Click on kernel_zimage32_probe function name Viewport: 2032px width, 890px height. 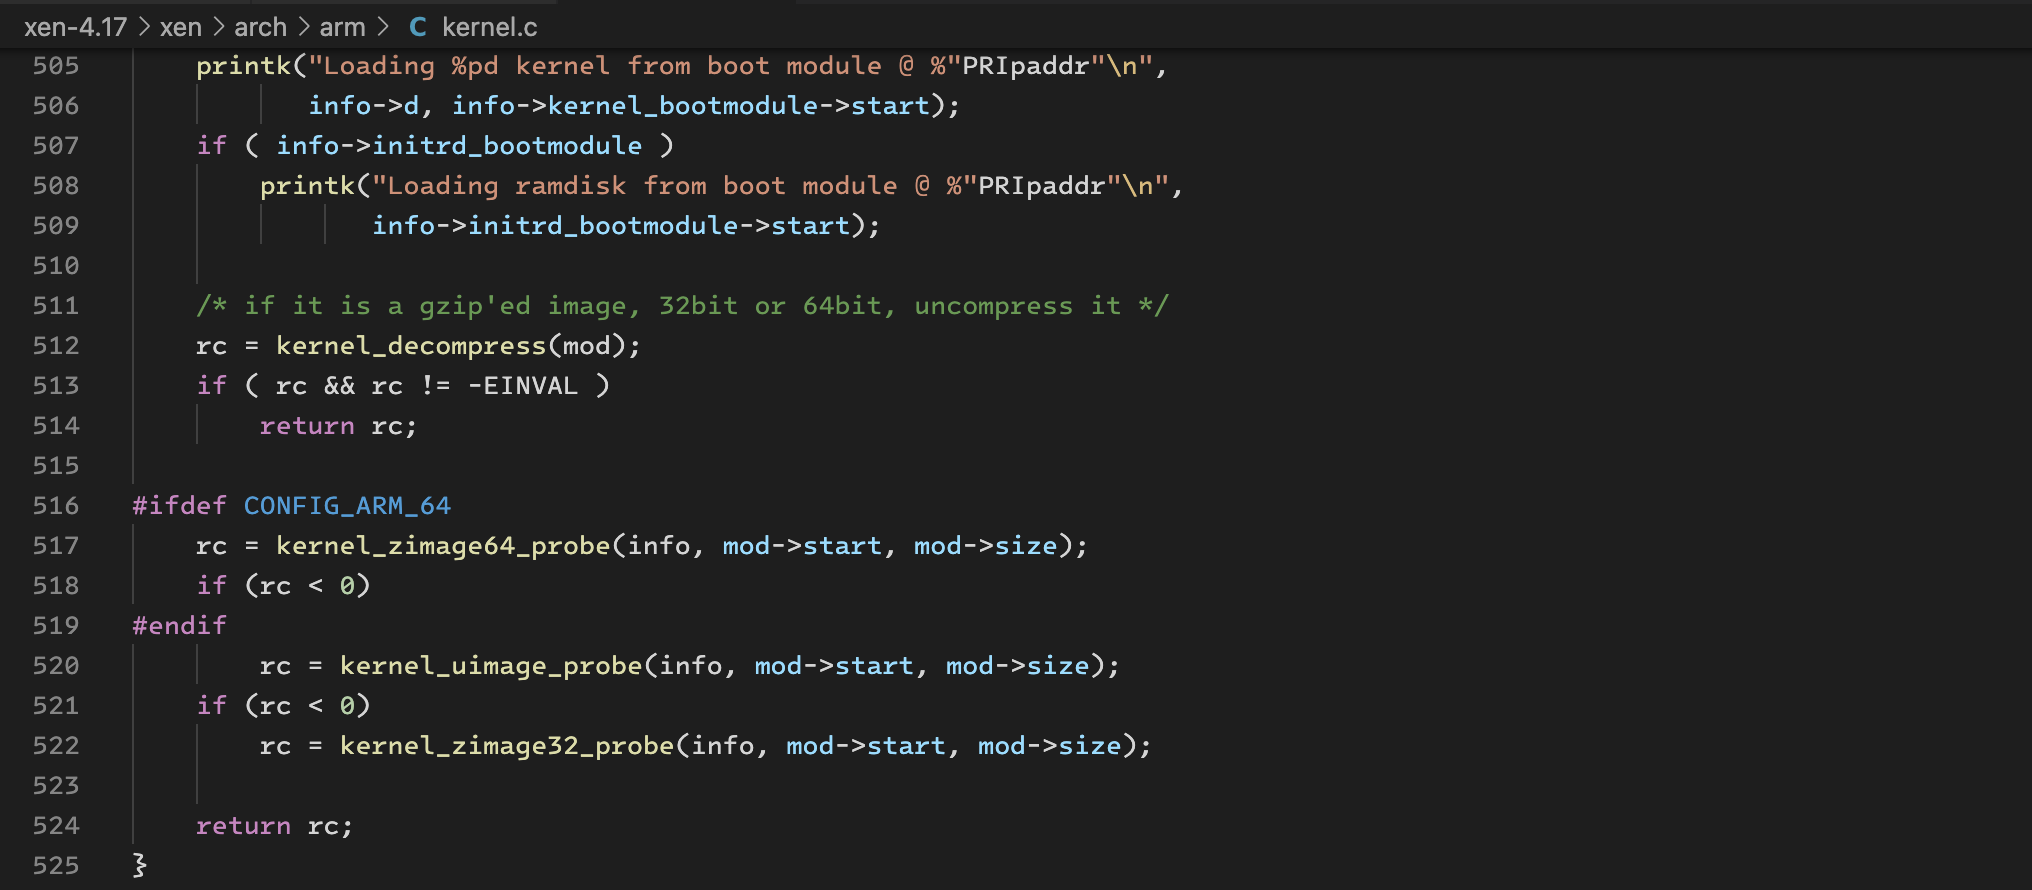pyautogui.click(x=507, y=746)
